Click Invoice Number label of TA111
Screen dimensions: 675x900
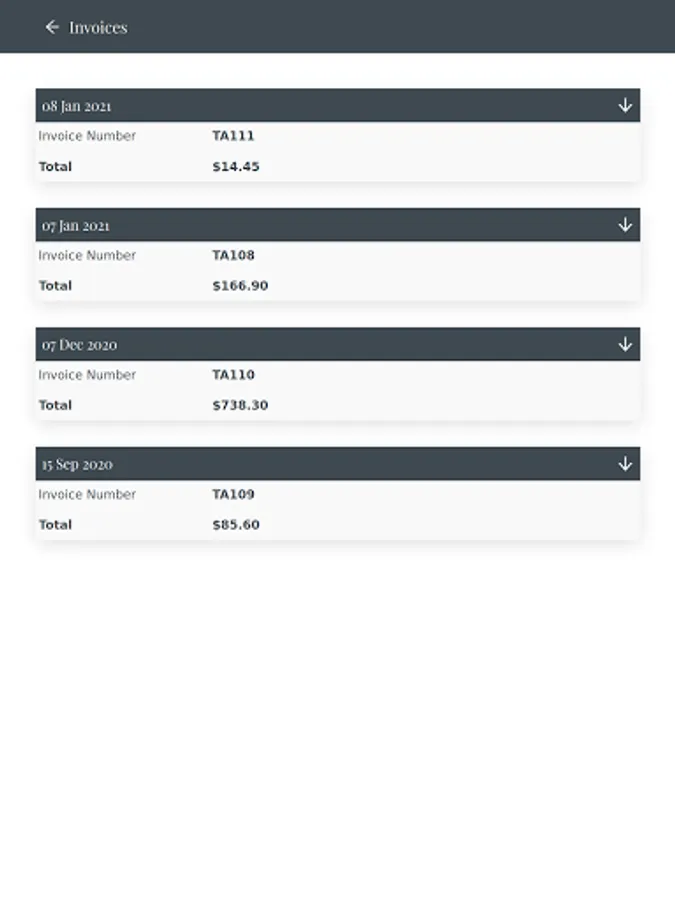click(87, 136)
